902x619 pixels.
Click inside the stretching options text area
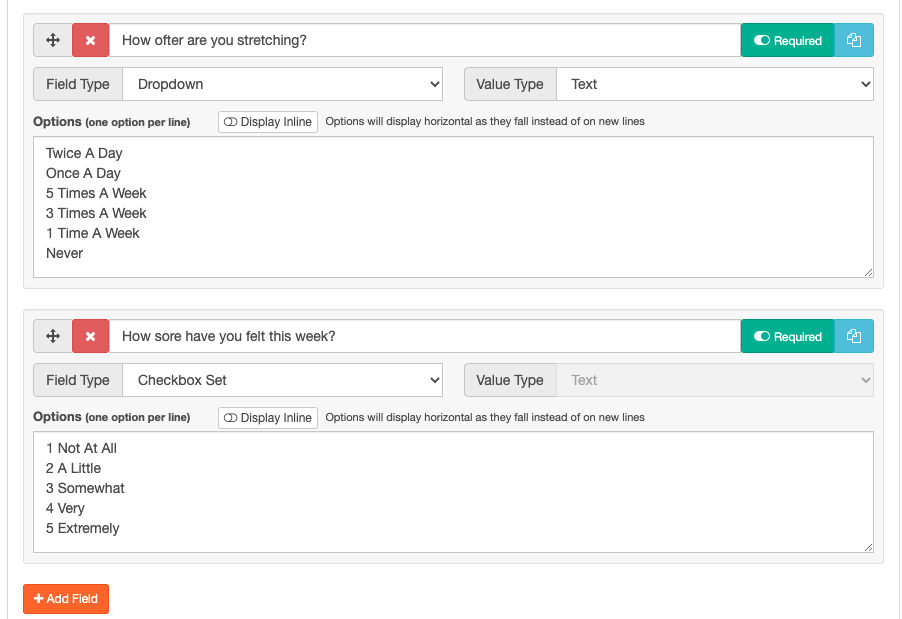click(452, 207)
